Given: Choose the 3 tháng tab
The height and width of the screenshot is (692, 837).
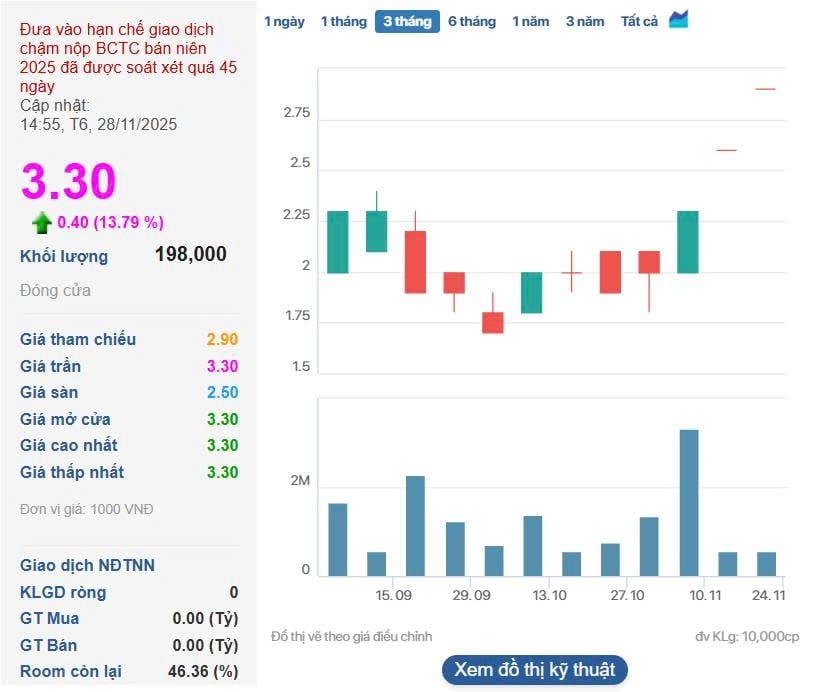Looking at the screenshot, I should (x=407, y=21).
